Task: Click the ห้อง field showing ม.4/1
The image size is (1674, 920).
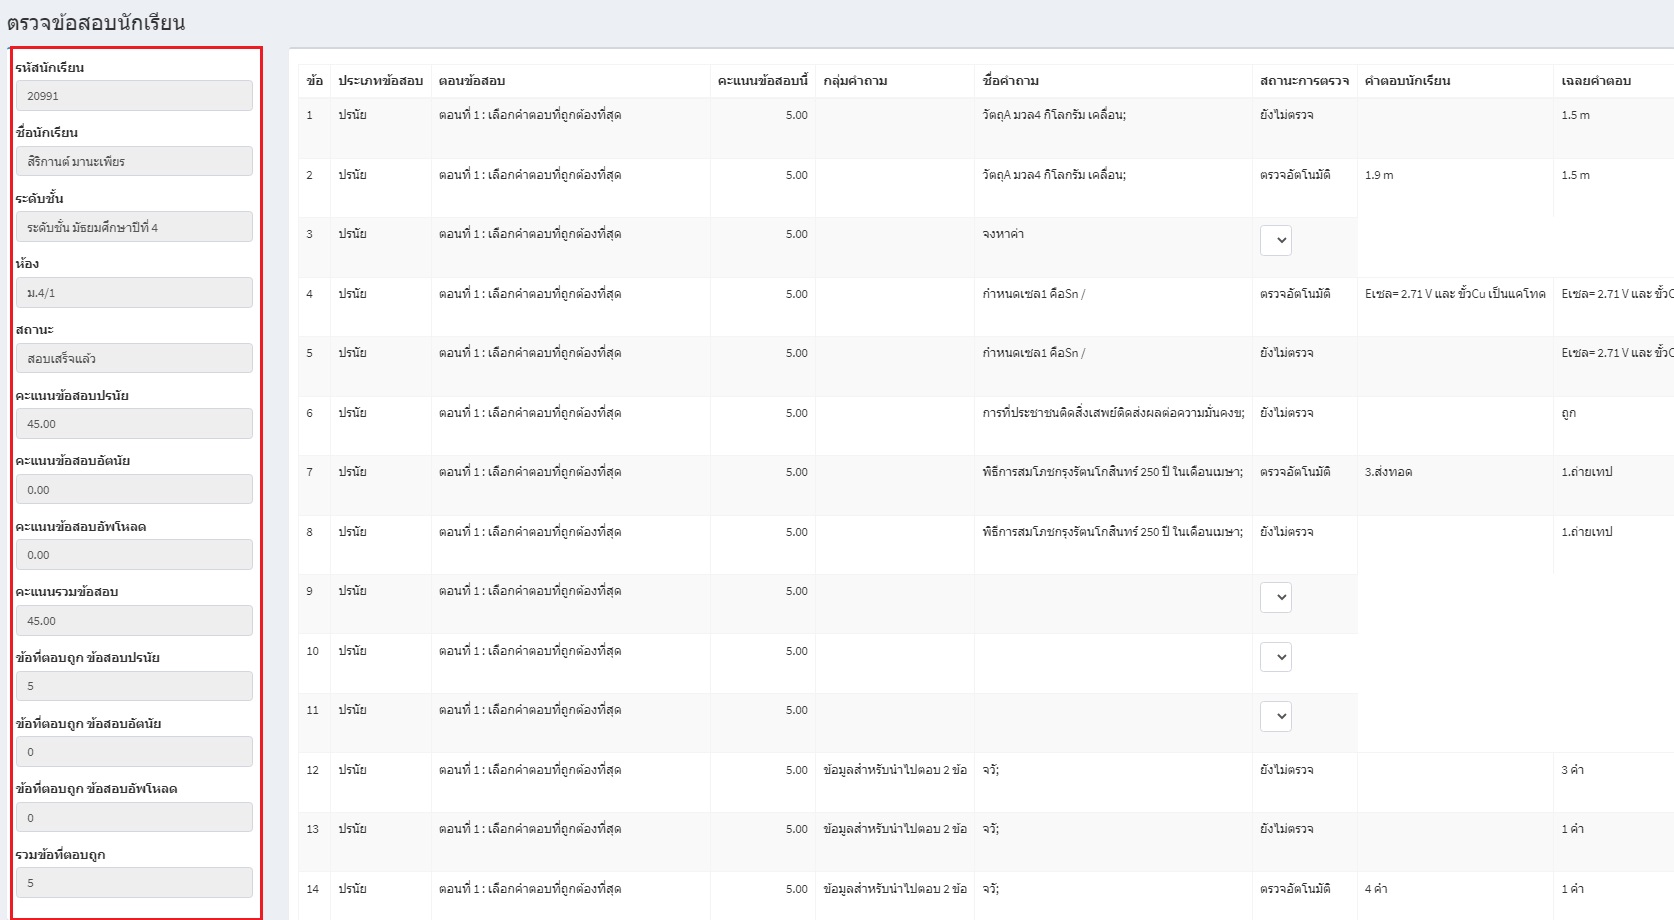Action: pyautogui.click(x=134, y=293)
